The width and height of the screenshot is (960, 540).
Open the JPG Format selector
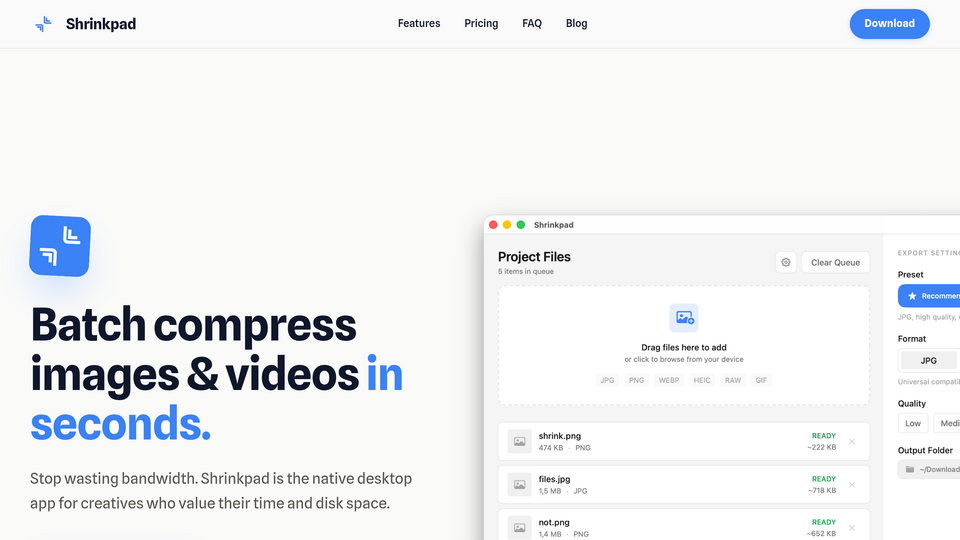pos(929,361)
